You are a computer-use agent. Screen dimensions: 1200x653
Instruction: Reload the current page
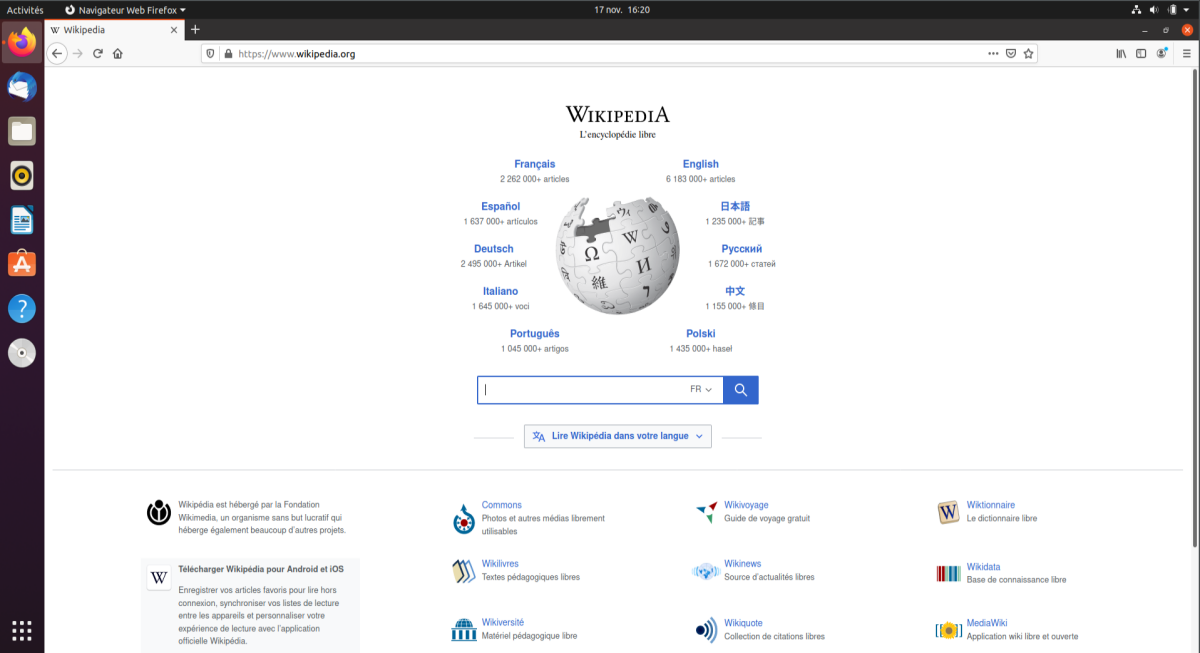98,54
